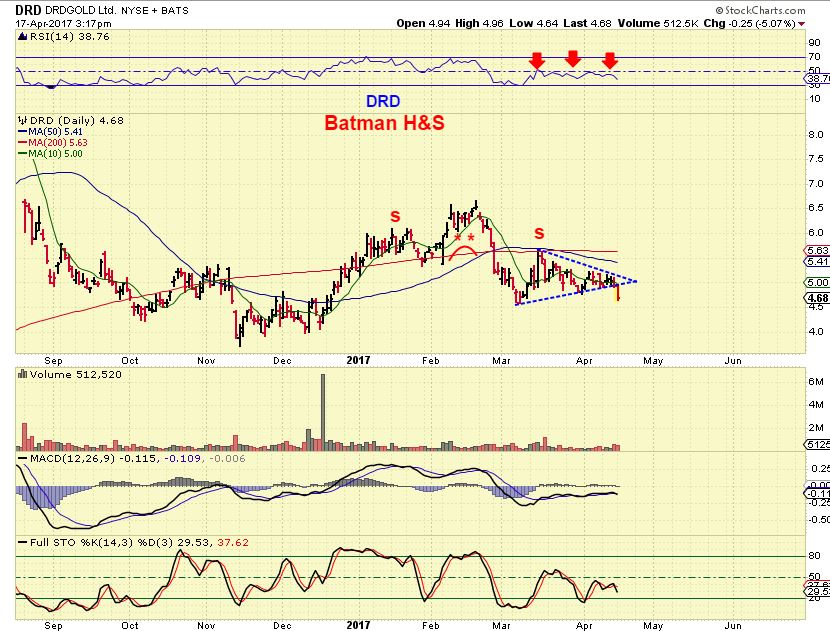This screenshot has height=631, width=830.
Task: Click the red Batman H&S annotation
Action: (x=384, y=123)
